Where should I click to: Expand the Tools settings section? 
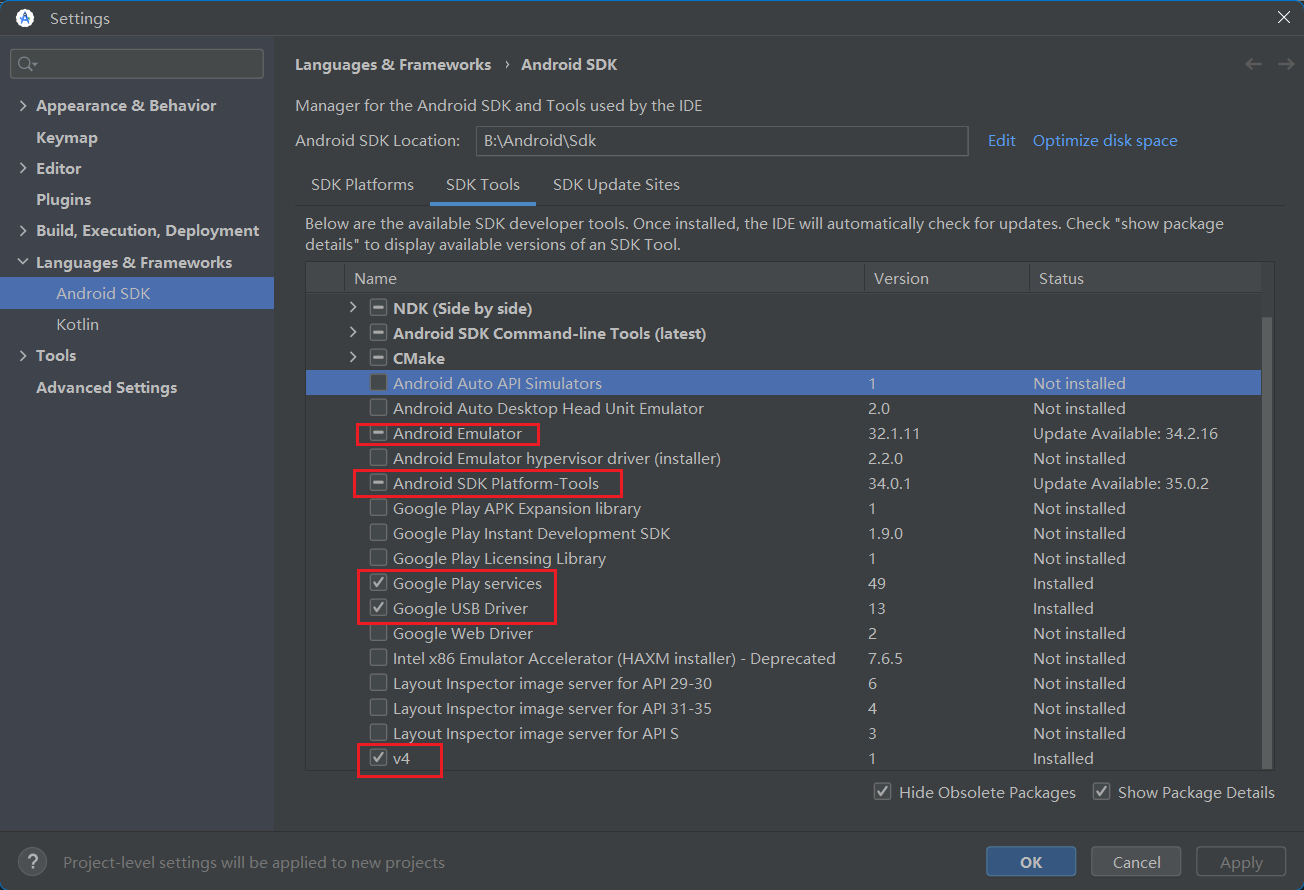pyautogui.click(x=23, y=356)
